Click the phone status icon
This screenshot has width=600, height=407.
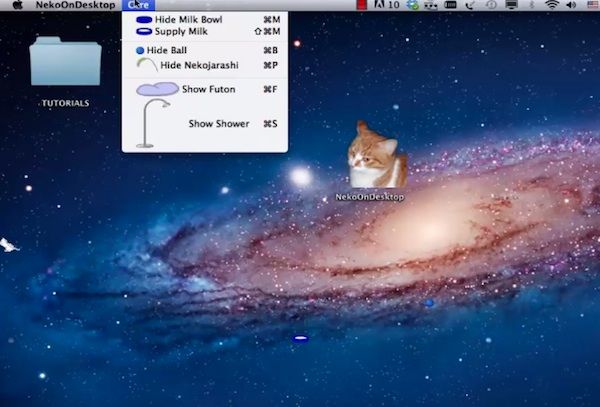click(x=470, y=5)
